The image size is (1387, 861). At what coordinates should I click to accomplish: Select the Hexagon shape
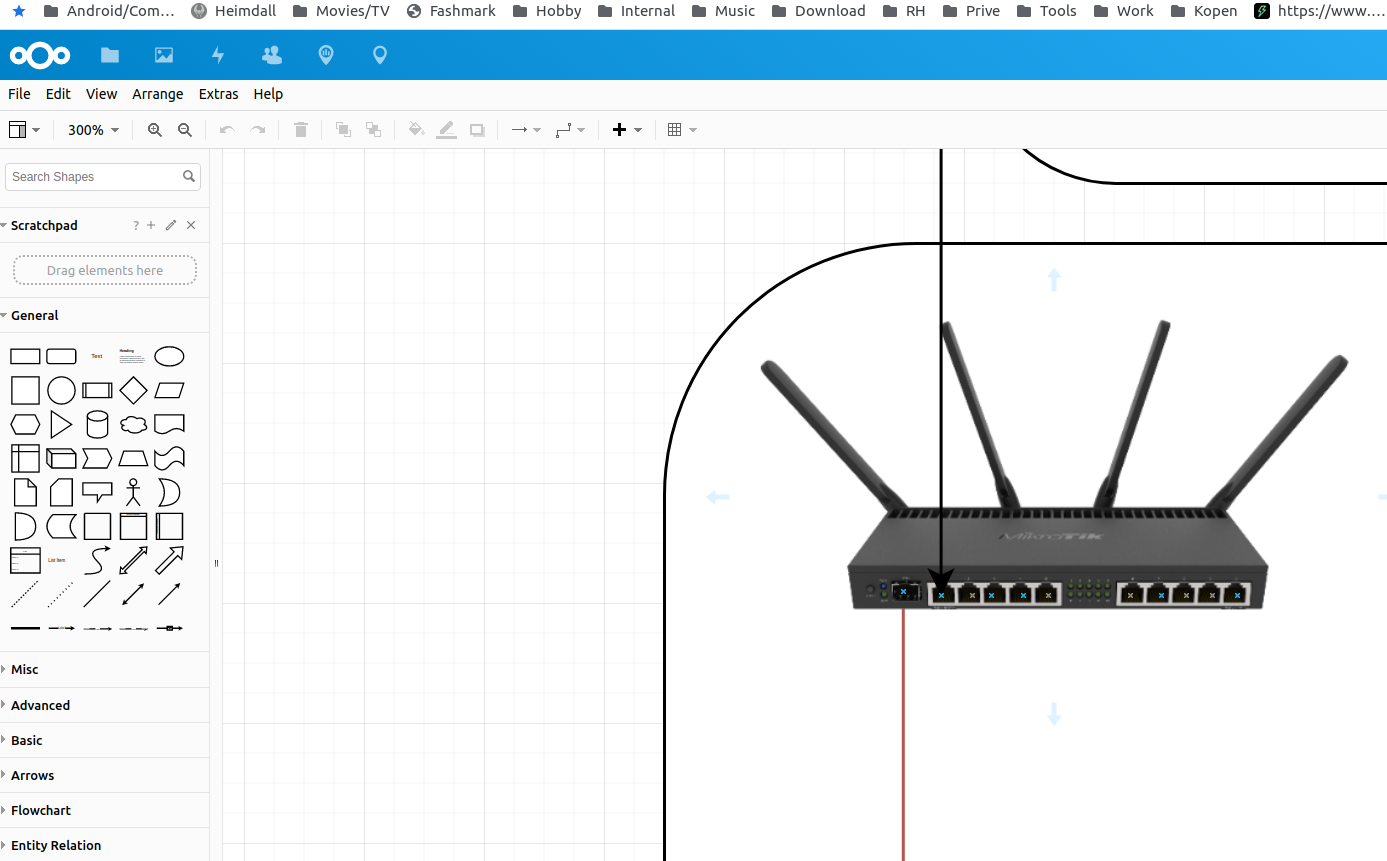point(25,424)
